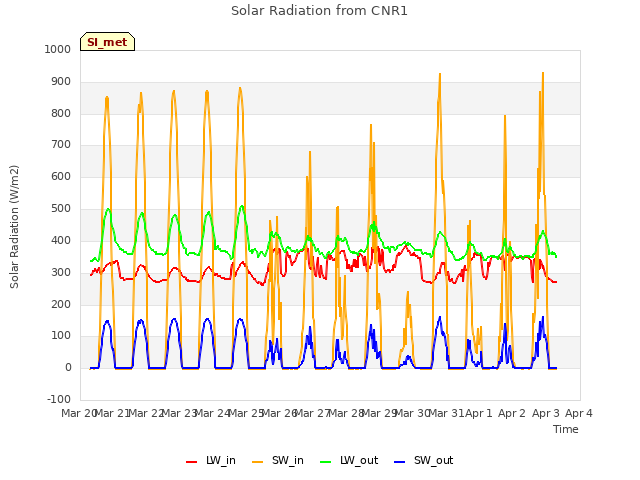
Task: Click the -100 y-axis tick label
Action: (x=59, y=399)
